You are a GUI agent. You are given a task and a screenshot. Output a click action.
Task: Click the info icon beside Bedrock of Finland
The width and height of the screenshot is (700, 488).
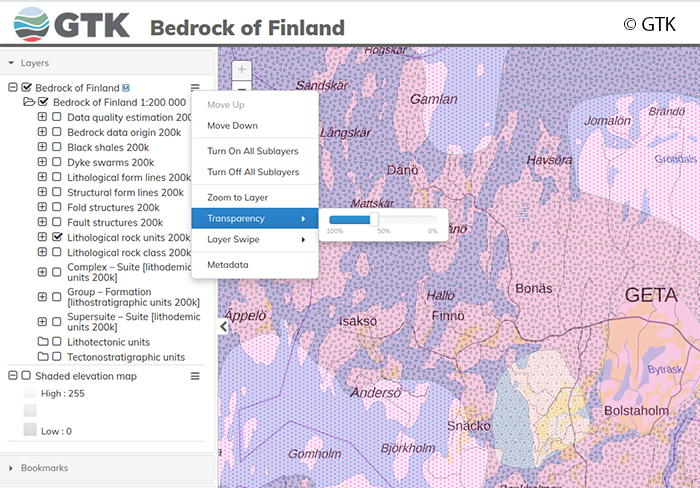(x=126, y=88)
